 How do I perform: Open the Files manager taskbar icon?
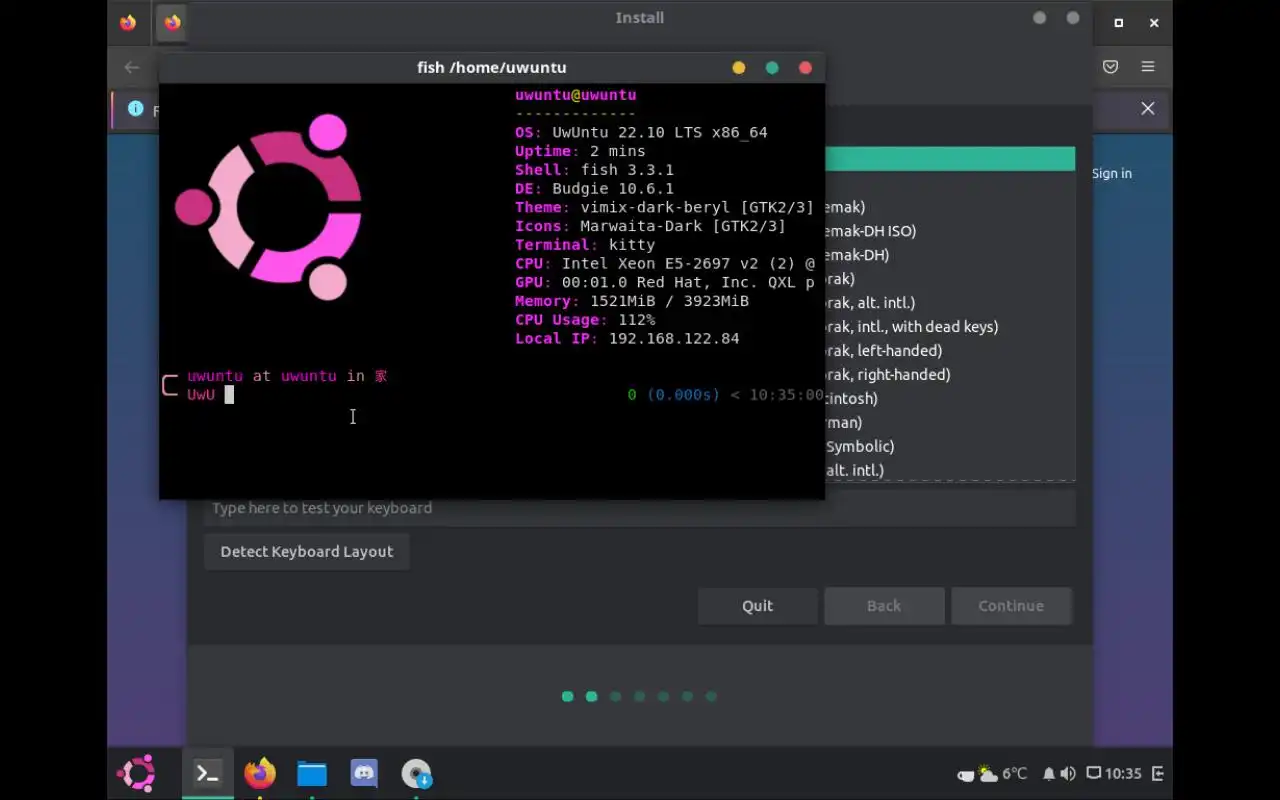[x=312, y=773]
